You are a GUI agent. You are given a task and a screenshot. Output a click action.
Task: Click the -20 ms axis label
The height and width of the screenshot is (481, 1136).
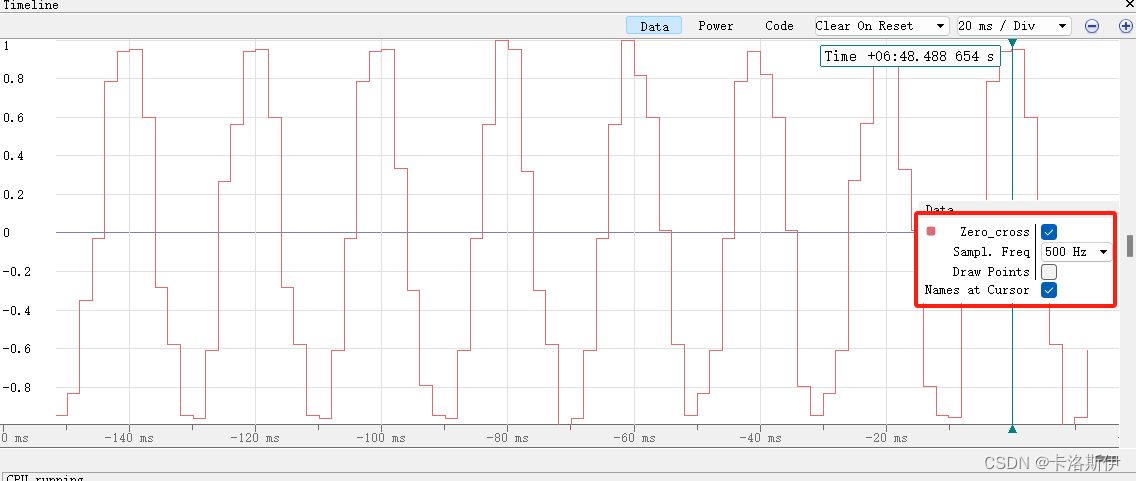coord(886,438)
